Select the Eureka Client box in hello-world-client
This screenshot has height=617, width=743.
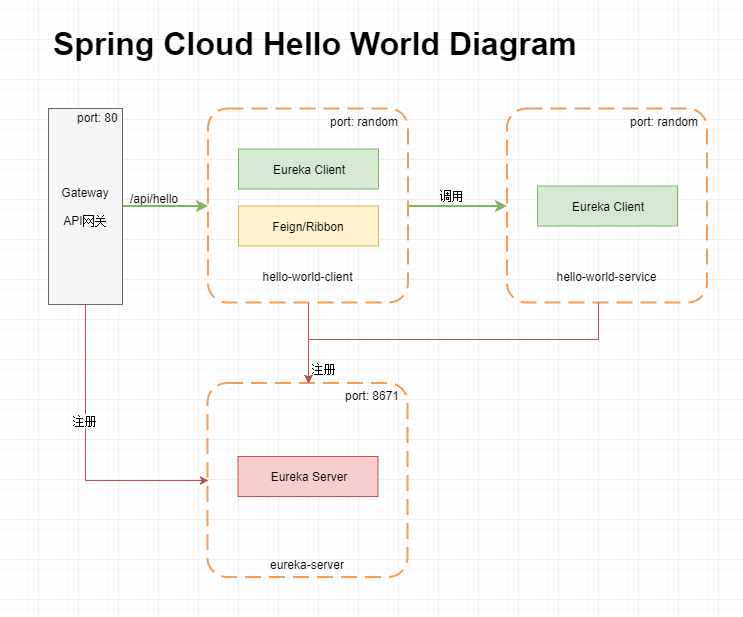tap(308, 169)
